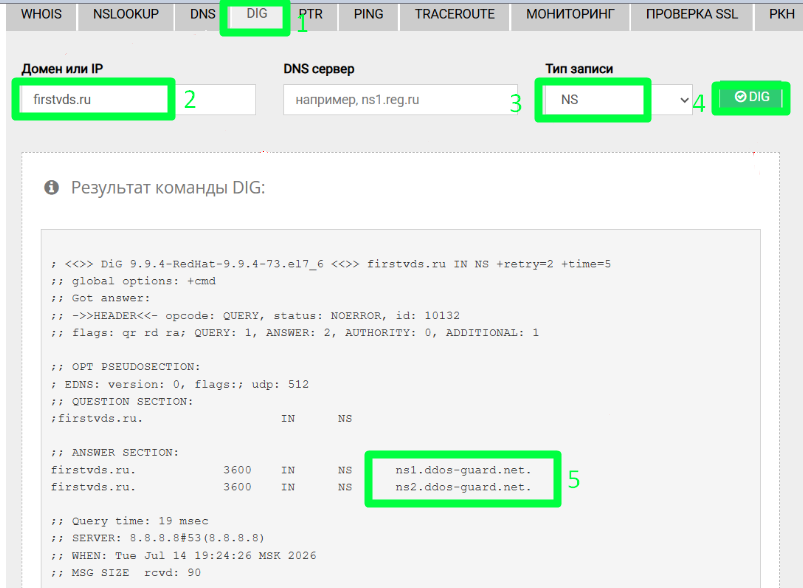This screenshot has height=588, width=803.
Task: Focus the DNS сервер input field
Action: [400, 99]
